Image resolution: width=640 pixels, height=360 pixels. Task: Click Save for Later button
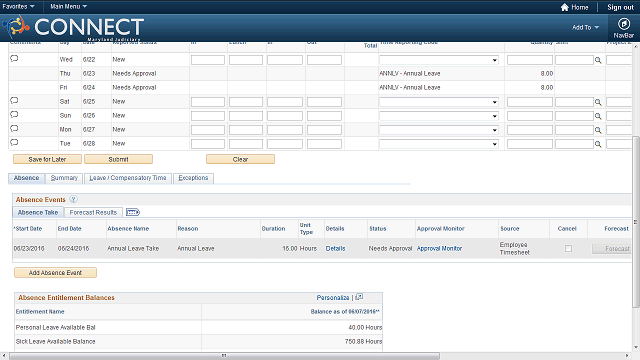pyautogui.click(x=47, y=159)
